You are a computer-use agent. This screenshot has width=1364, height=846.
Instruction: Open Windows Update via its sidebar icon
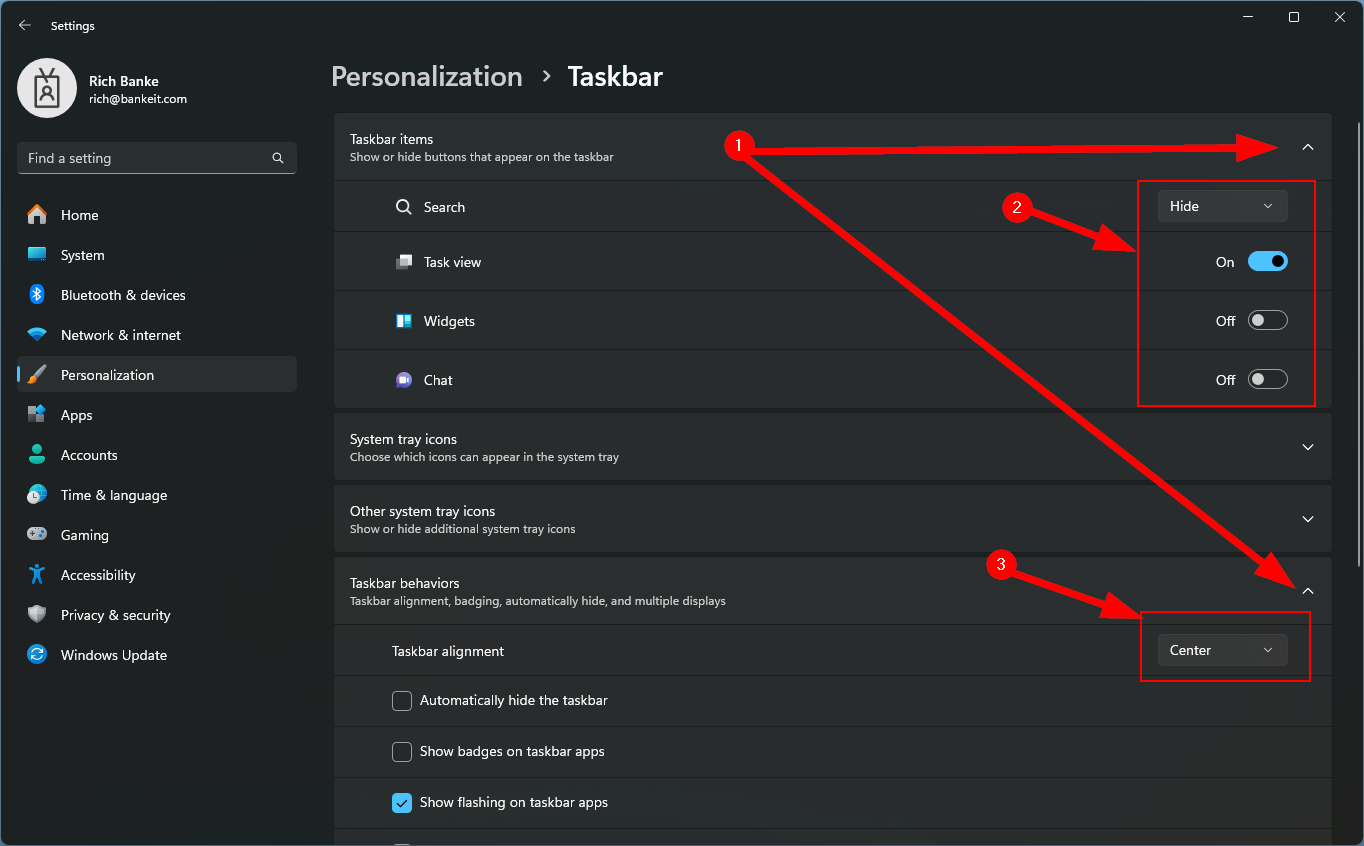(x=37, y=655)
